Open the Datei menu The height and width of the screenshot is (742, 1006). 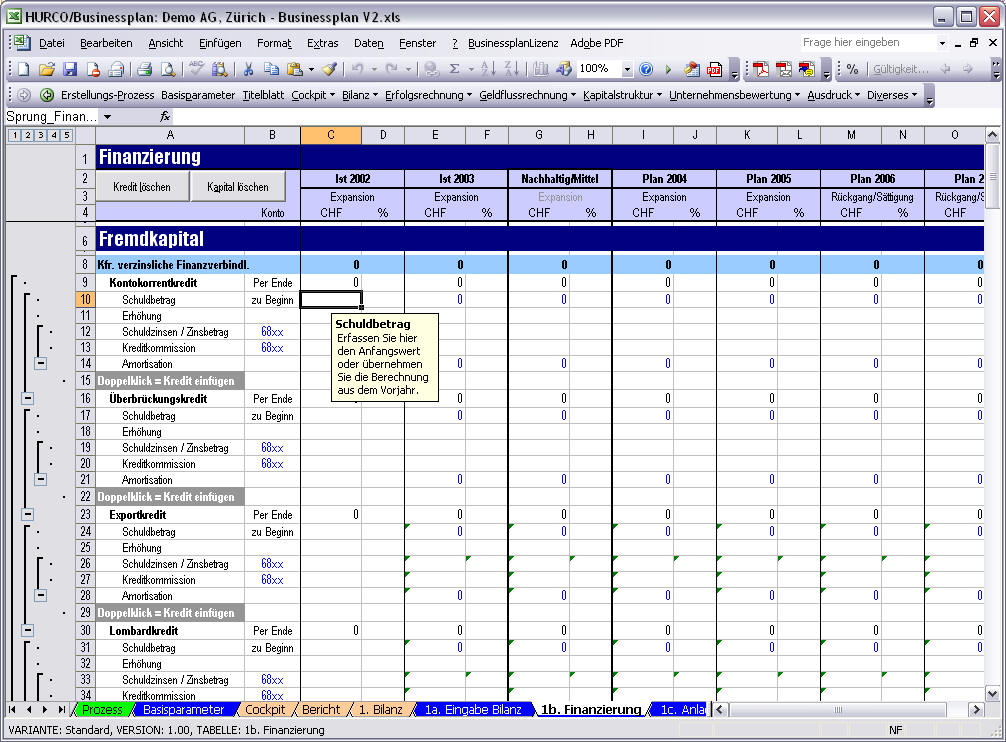51,43
